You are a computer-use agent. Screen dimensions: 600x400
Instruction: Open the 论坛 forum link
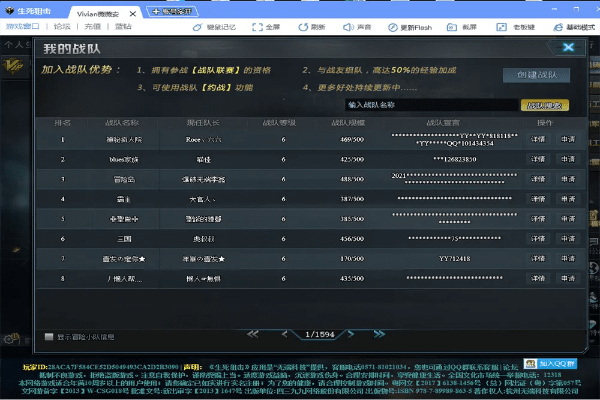pyautogui.click(x=62, y=26)
